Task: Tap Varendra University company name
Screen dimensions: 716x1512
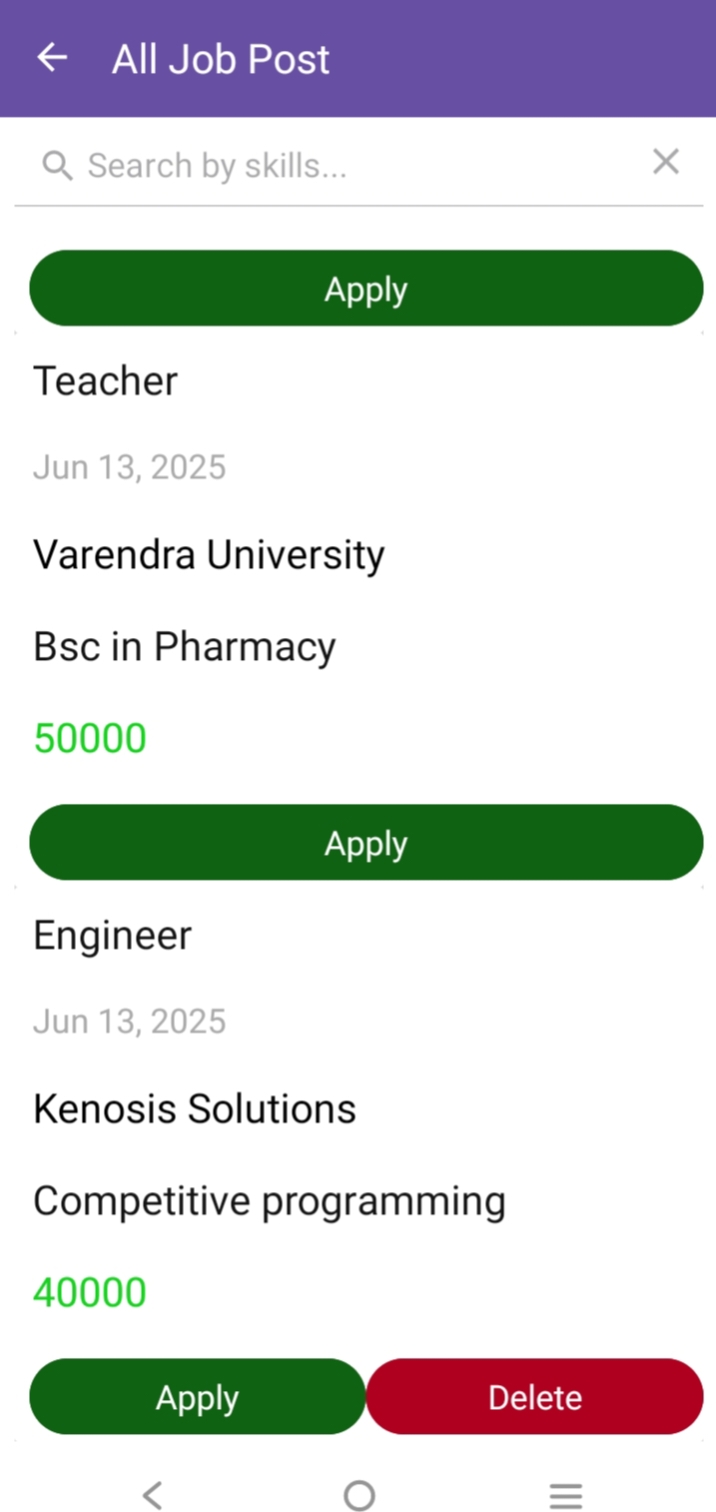Action: point(209,555)
